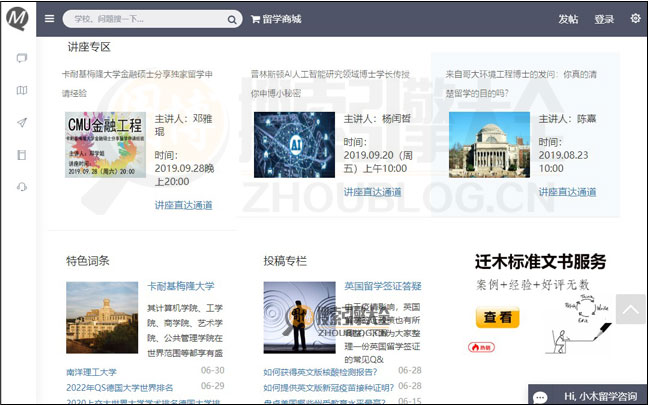Click the red 热销 badge
Screen dimensions: 648x405
(481, 347)
